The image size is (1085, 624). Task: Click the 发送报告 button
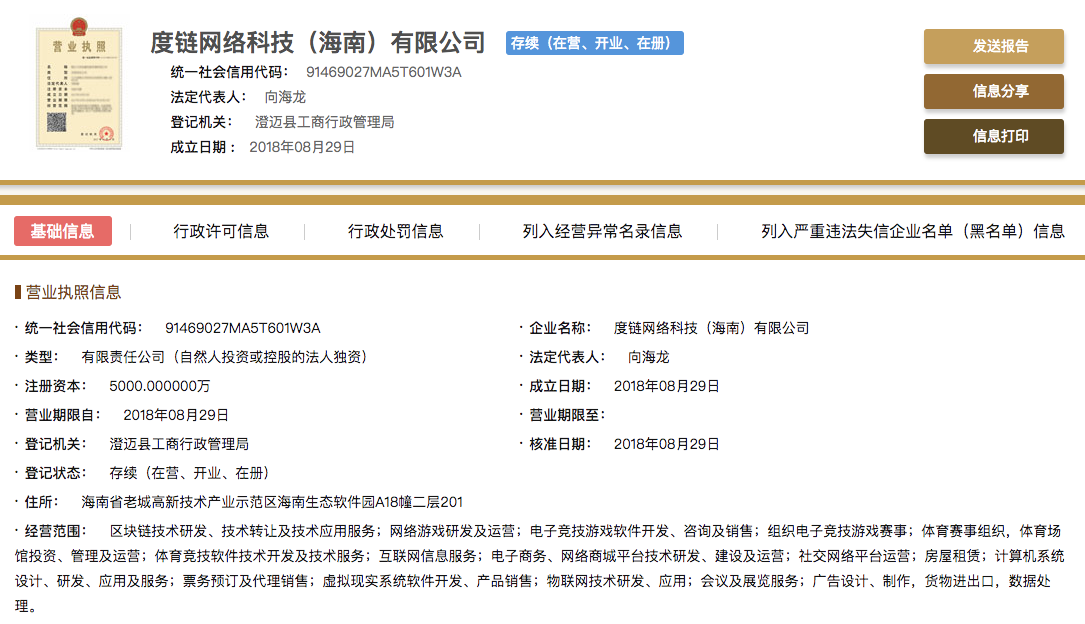(994, 46)
